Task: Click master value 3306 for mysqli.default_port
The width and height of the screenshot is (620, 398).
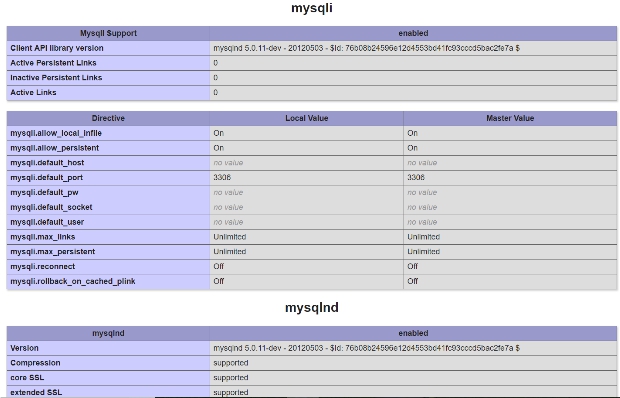Action: tap(416, 177)
